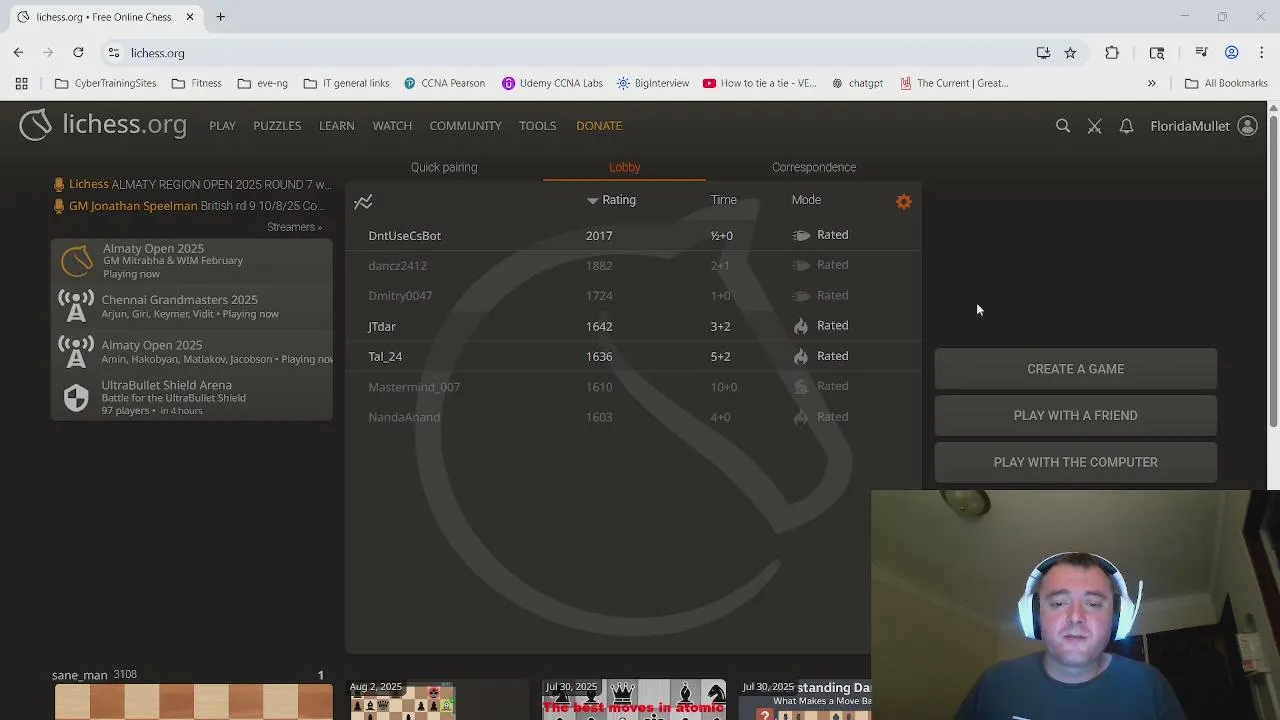This screenshot has width=1280, height=720.
Task: Open the Chrome apps grid icon
Action: click(x=21, y=83)
